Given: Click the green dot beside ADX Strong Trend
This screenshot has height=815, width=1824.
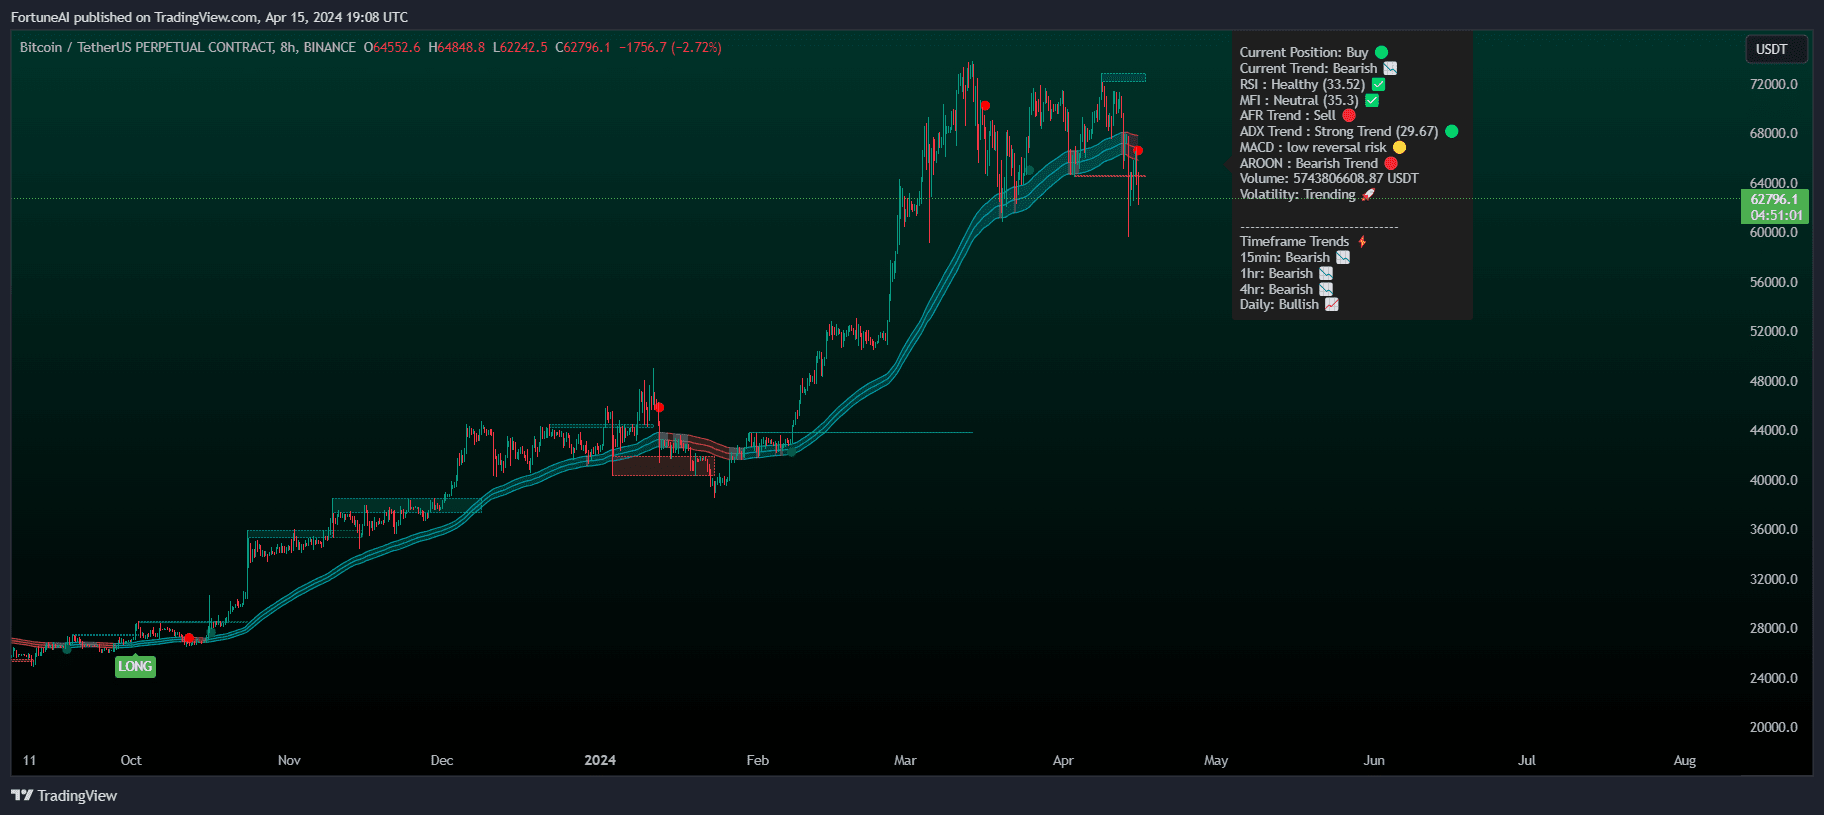Looking at the screenshot, I should tap(1451, 131).
